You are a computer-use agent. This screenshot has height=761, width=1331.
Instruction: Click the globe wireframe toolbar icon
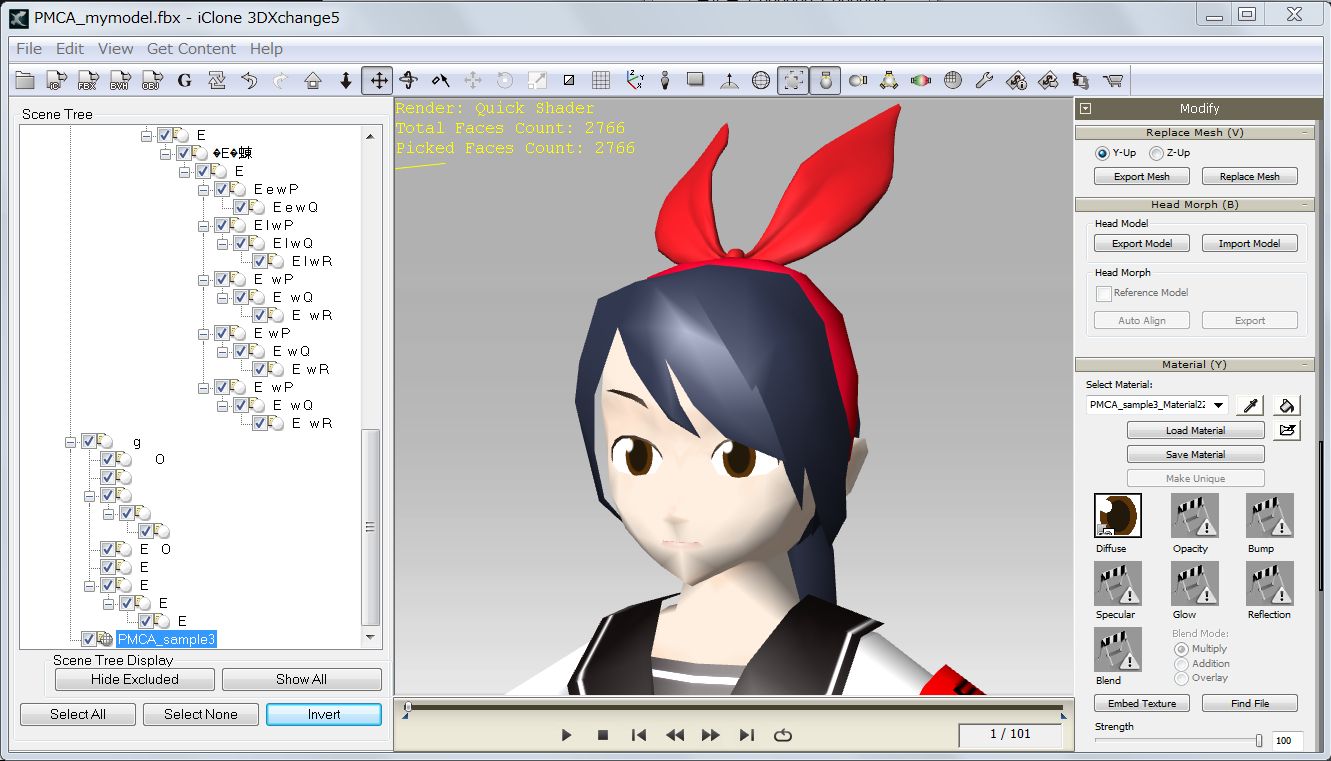click(x=761, y=80)
